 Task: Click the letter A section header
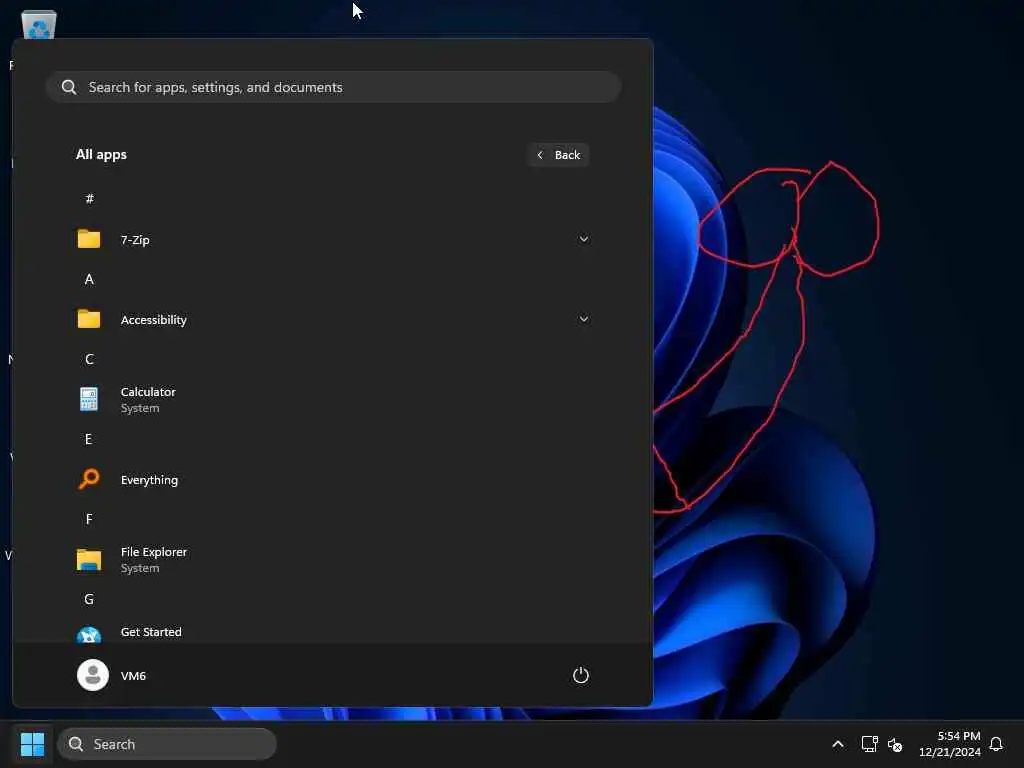coord(89,279)
